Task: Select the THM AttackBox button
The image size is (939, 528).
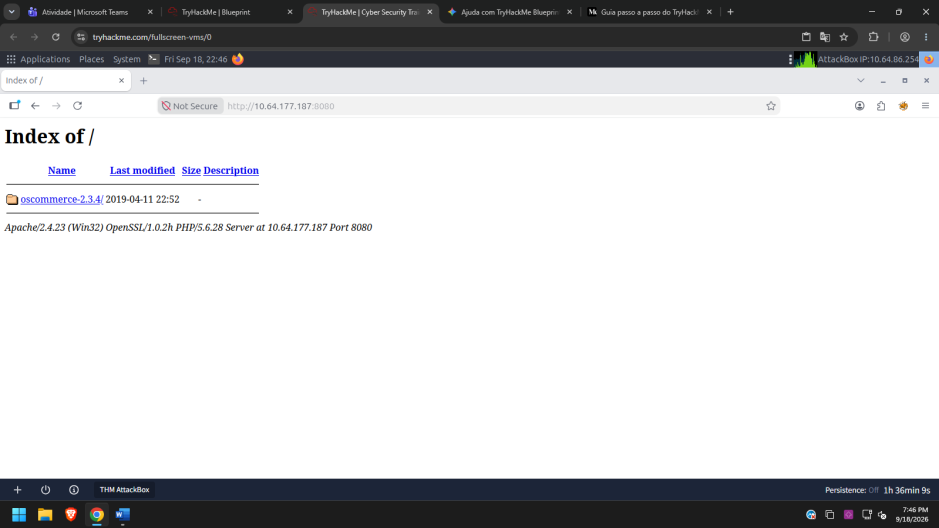Action: (x=124, y=490)
